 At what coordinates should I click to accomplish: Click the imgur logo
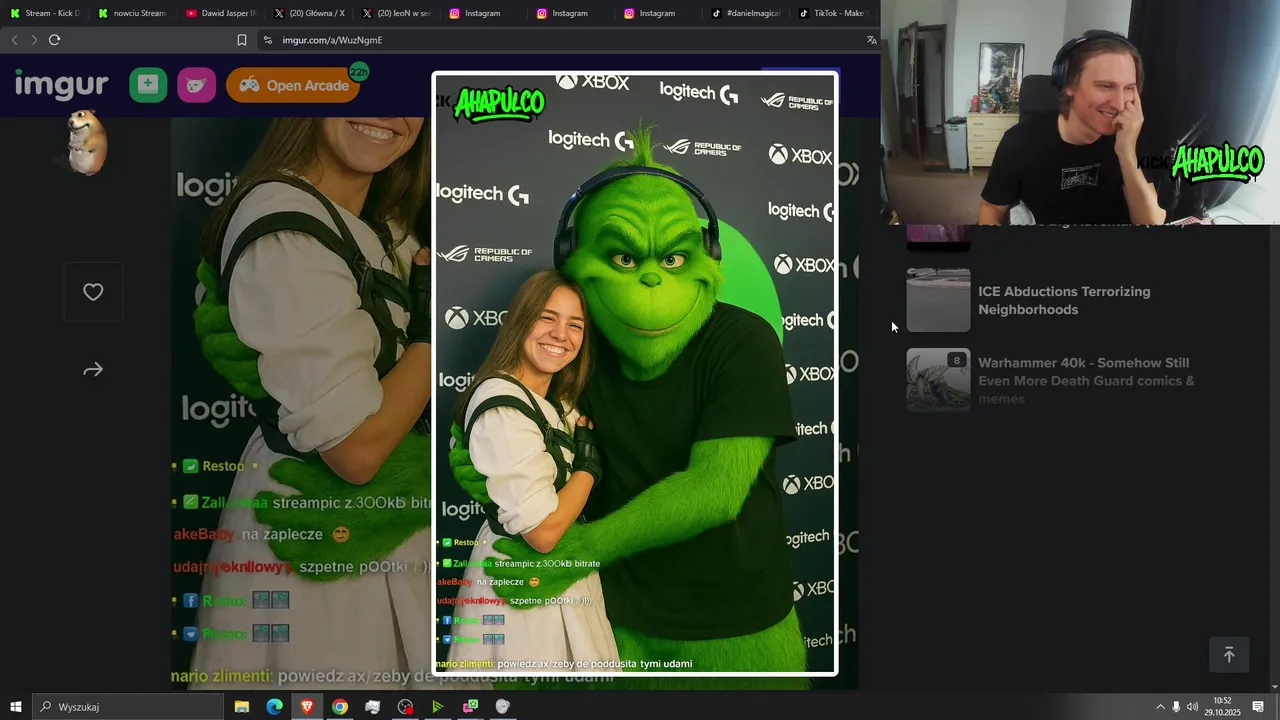pos(61,85)
